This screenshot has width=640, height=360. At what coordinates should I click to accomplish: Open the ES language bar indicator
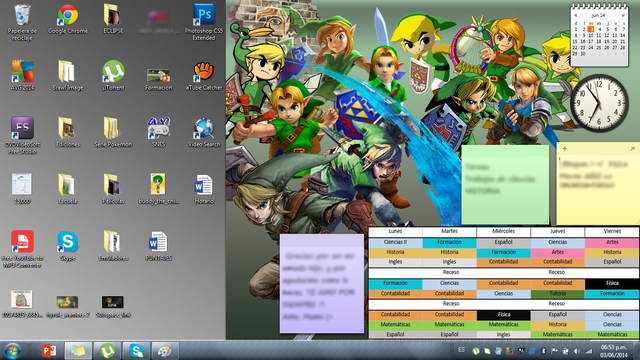click(461, 350)
